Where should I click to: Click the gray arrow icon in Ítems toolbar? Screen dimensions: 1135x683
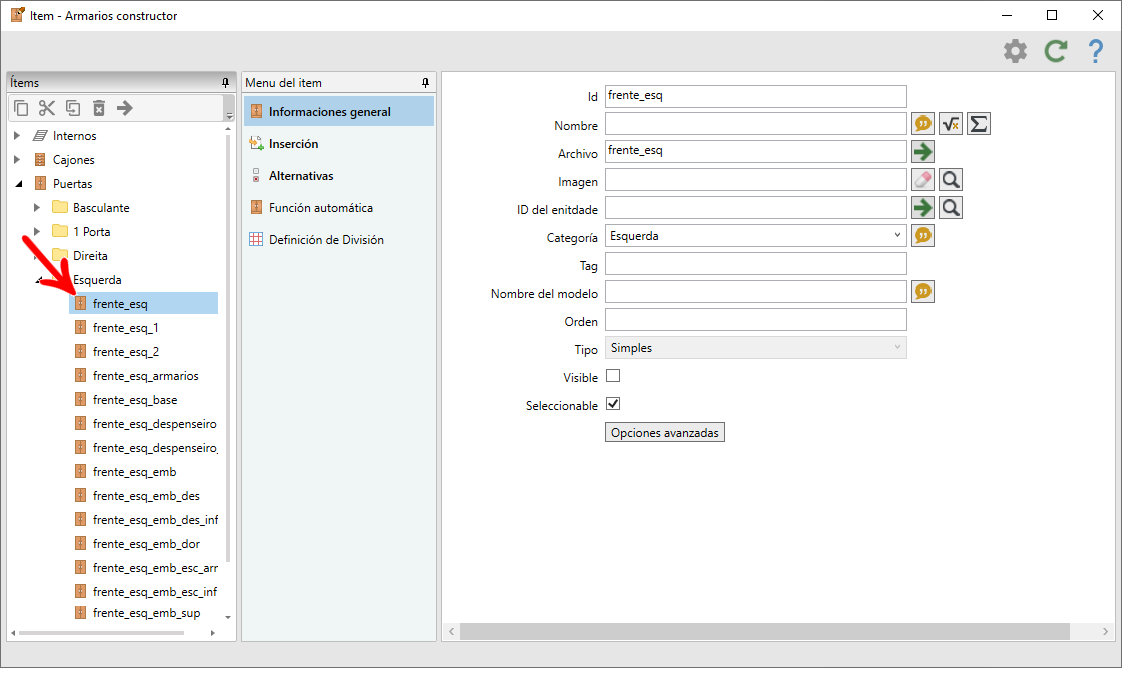point(126,109)
